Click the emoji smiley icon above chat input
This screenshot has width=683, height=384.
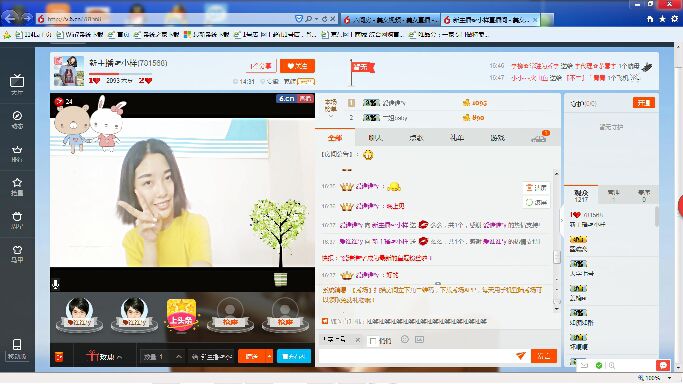point(405,339)
